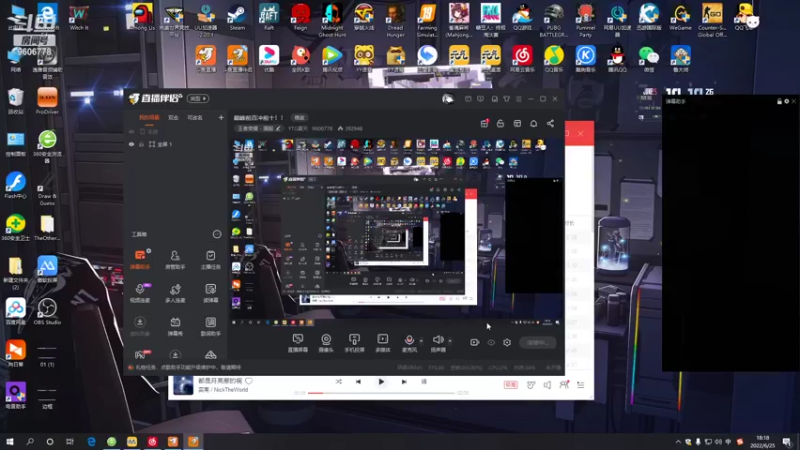This screenshot has height=450, width=800.
Task: Click the album cover thumbnail in the music player
Action: point(183,385)
